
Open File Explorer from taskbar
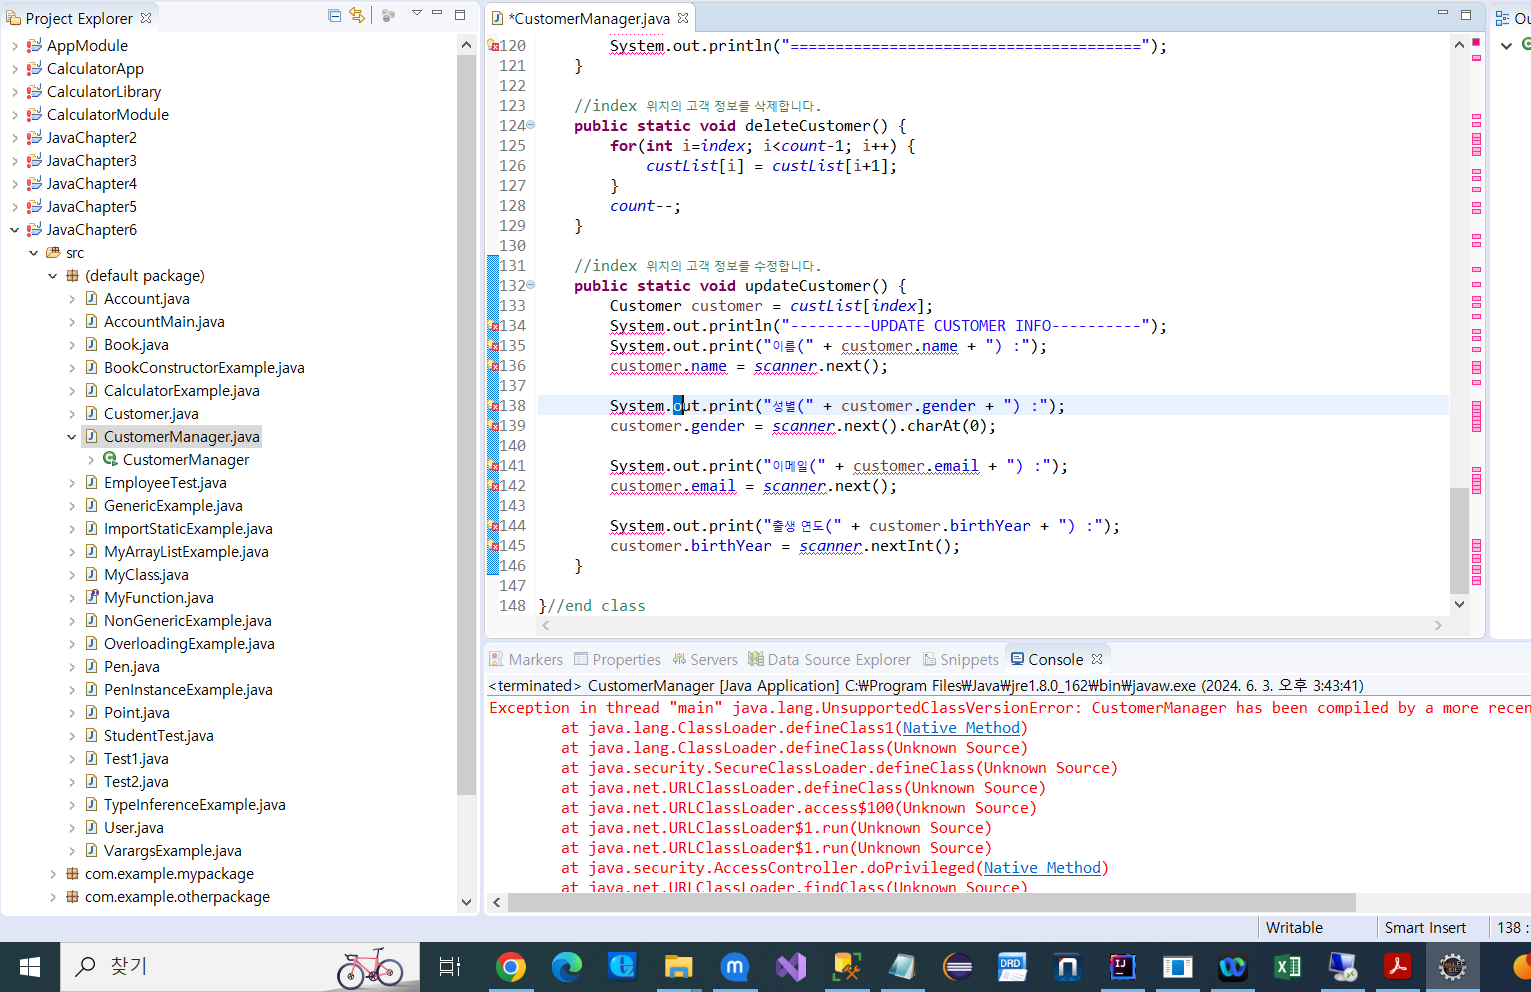(679, 967)
